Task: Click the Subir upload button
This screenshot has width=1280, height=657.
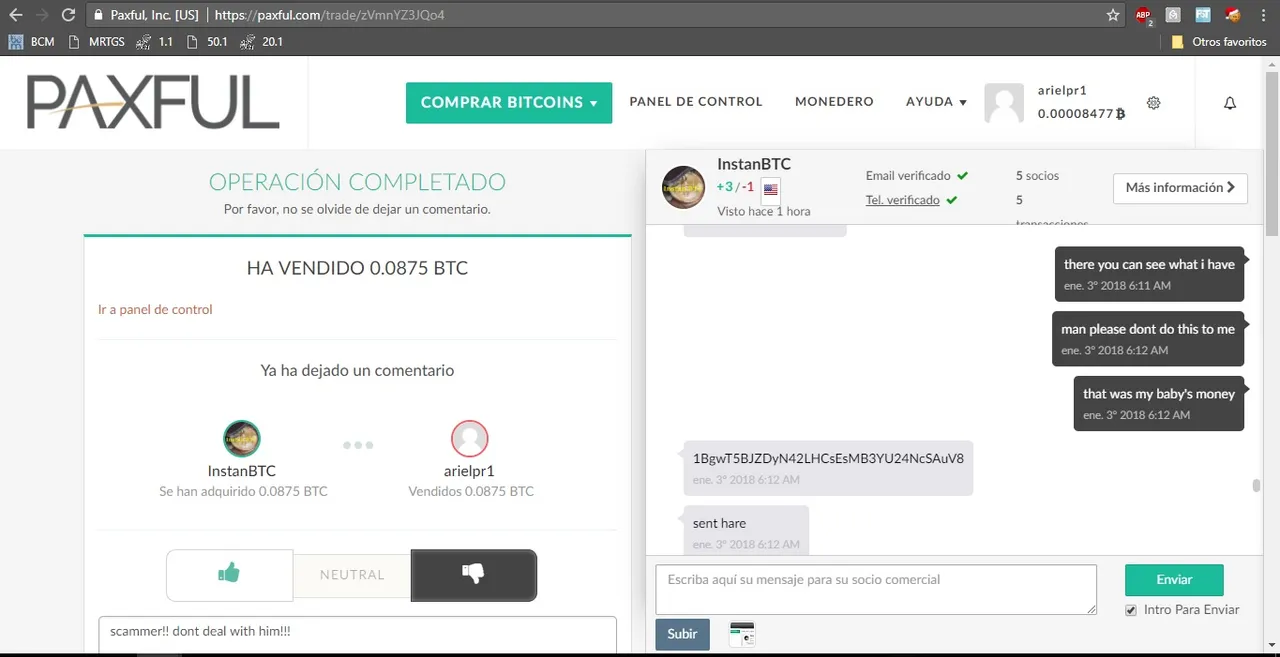Action: point(682,634)
